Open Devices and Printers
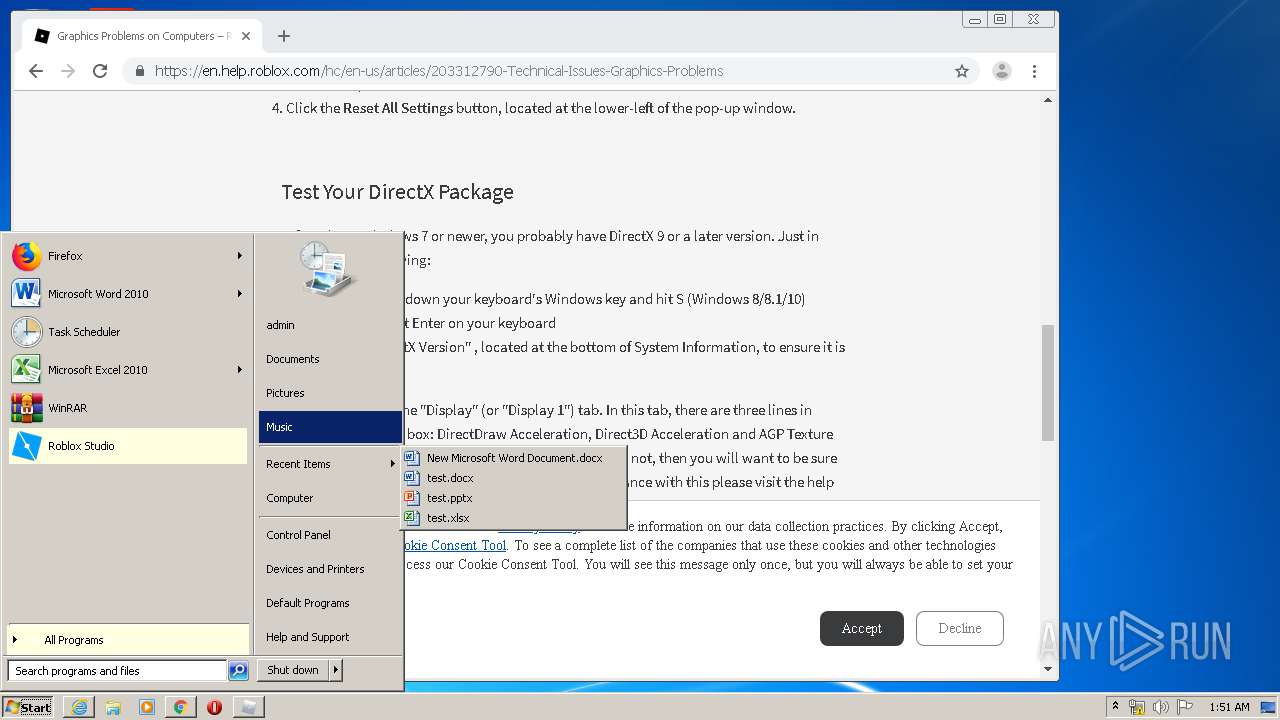Viewport: 1280px width, 720px height. pos(330,569)
